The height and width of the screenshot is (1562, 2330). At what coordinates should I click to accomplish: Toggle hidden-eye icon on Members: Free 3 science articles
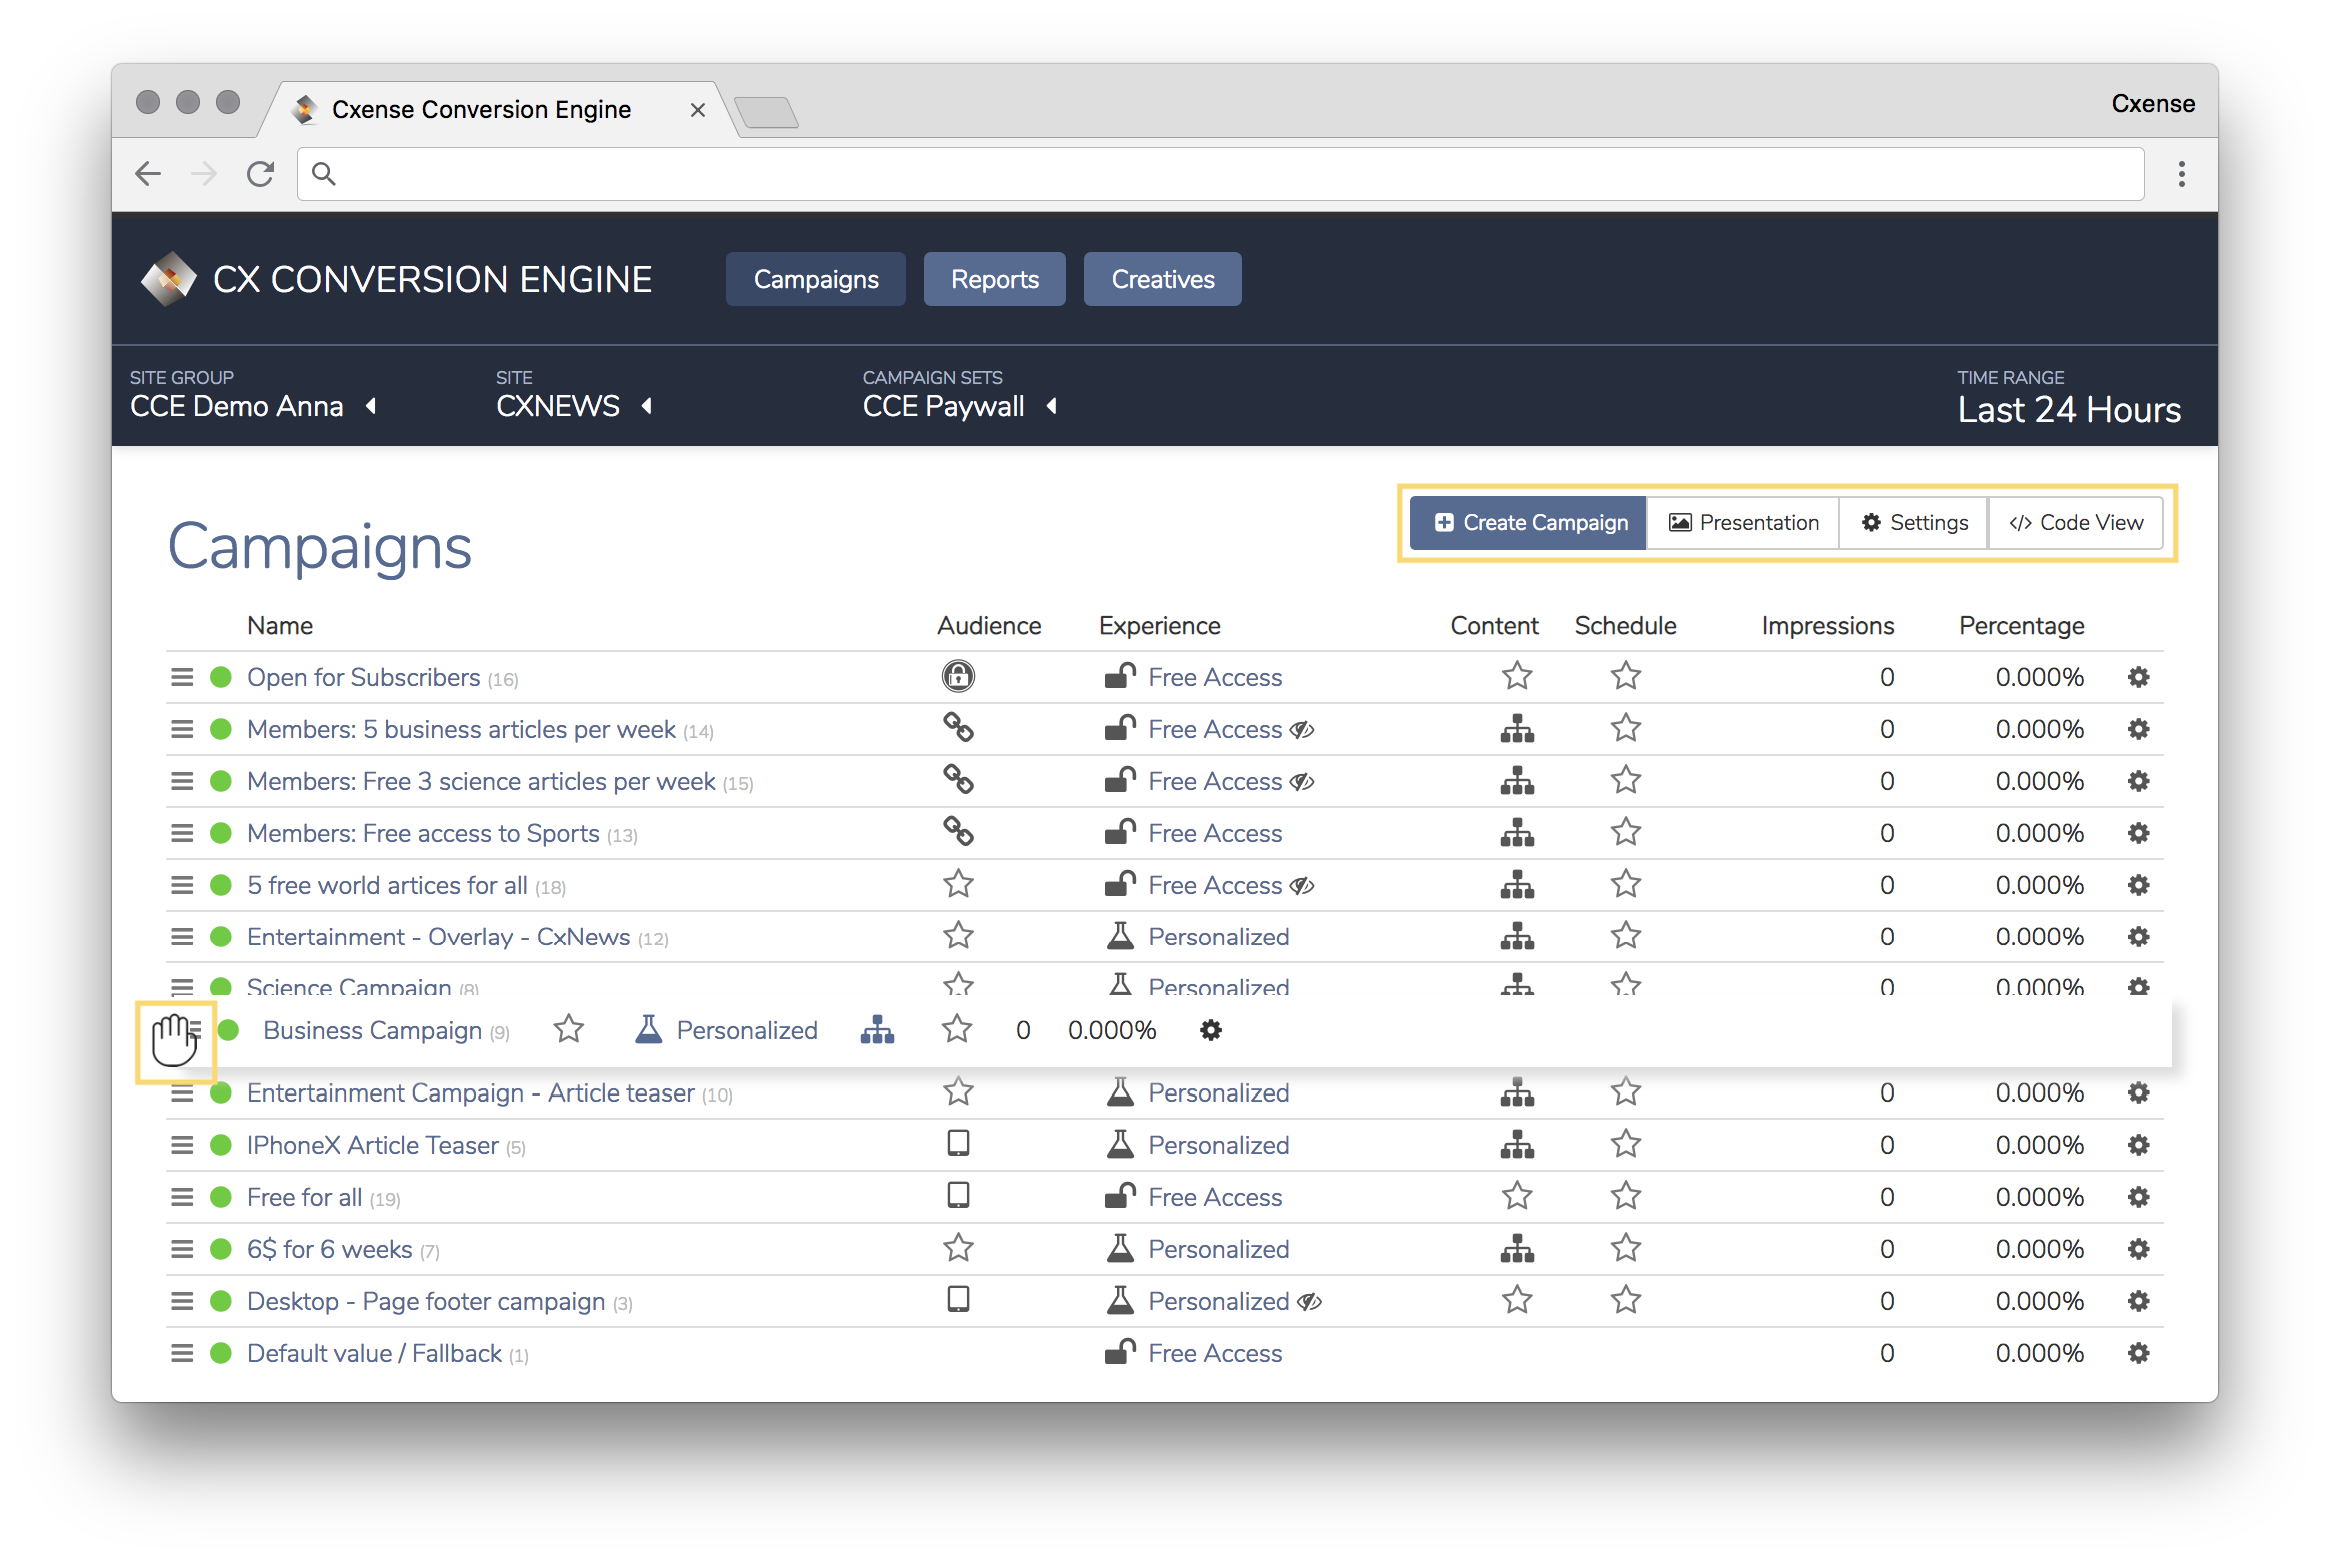click(1302, 781)
